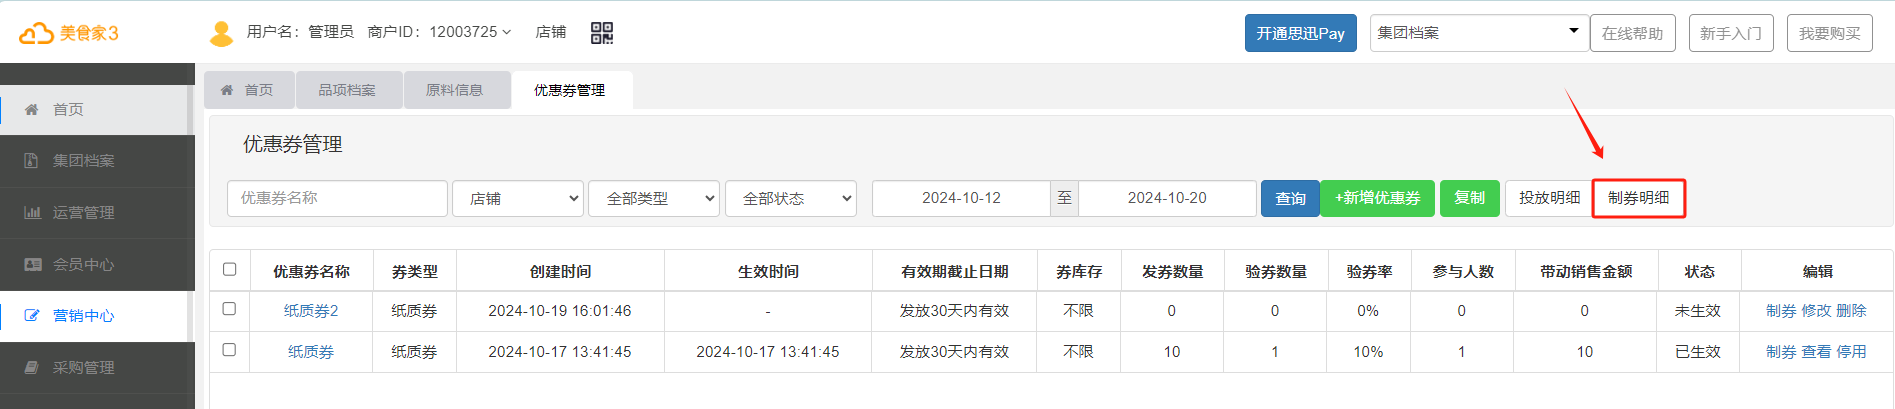Screen dimensions: 1895x409
Task: Open 采购管理 via its book icon
Action: click(x=32, y=368)
